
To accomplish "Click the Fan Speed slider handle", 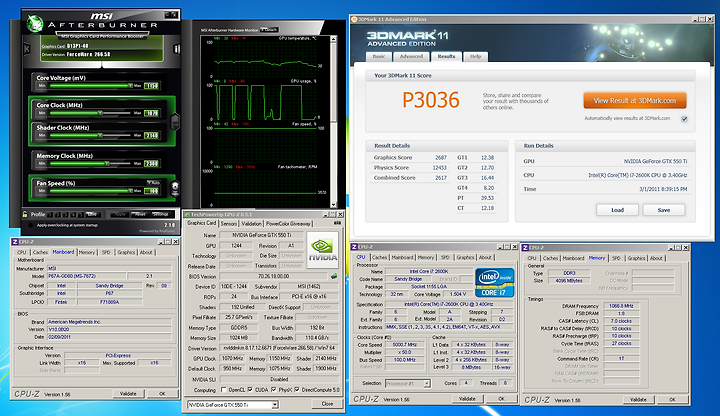I will pos(130,191).
